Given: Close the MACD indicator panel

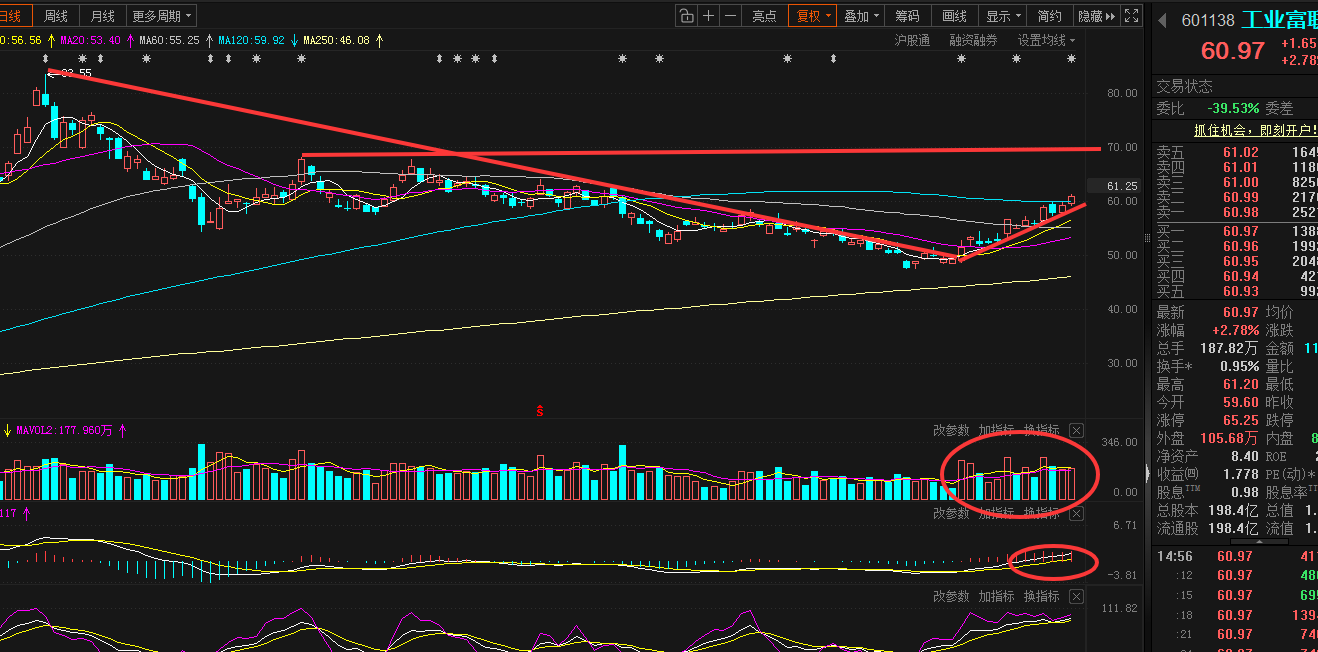Looking at the screenshot, I should click(x=1076, y=513).
